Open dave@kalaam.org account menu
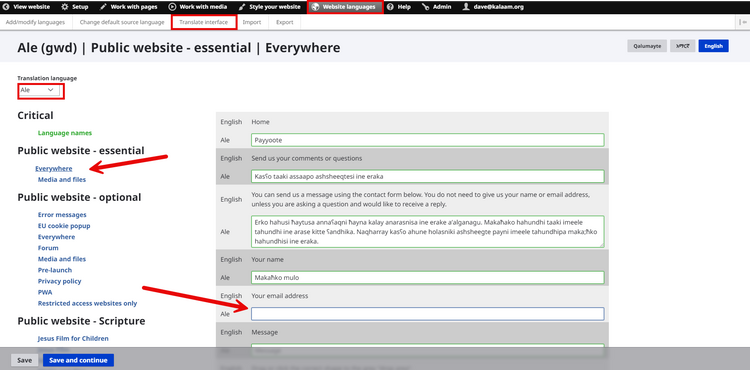The width and height of the screenshot is (750, 370). [493, 7]
